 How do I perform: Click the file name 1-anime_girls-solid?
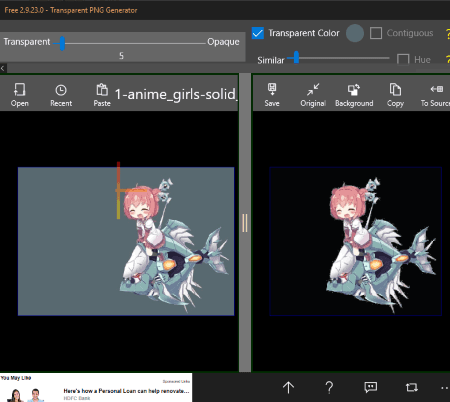click(176, 94)
